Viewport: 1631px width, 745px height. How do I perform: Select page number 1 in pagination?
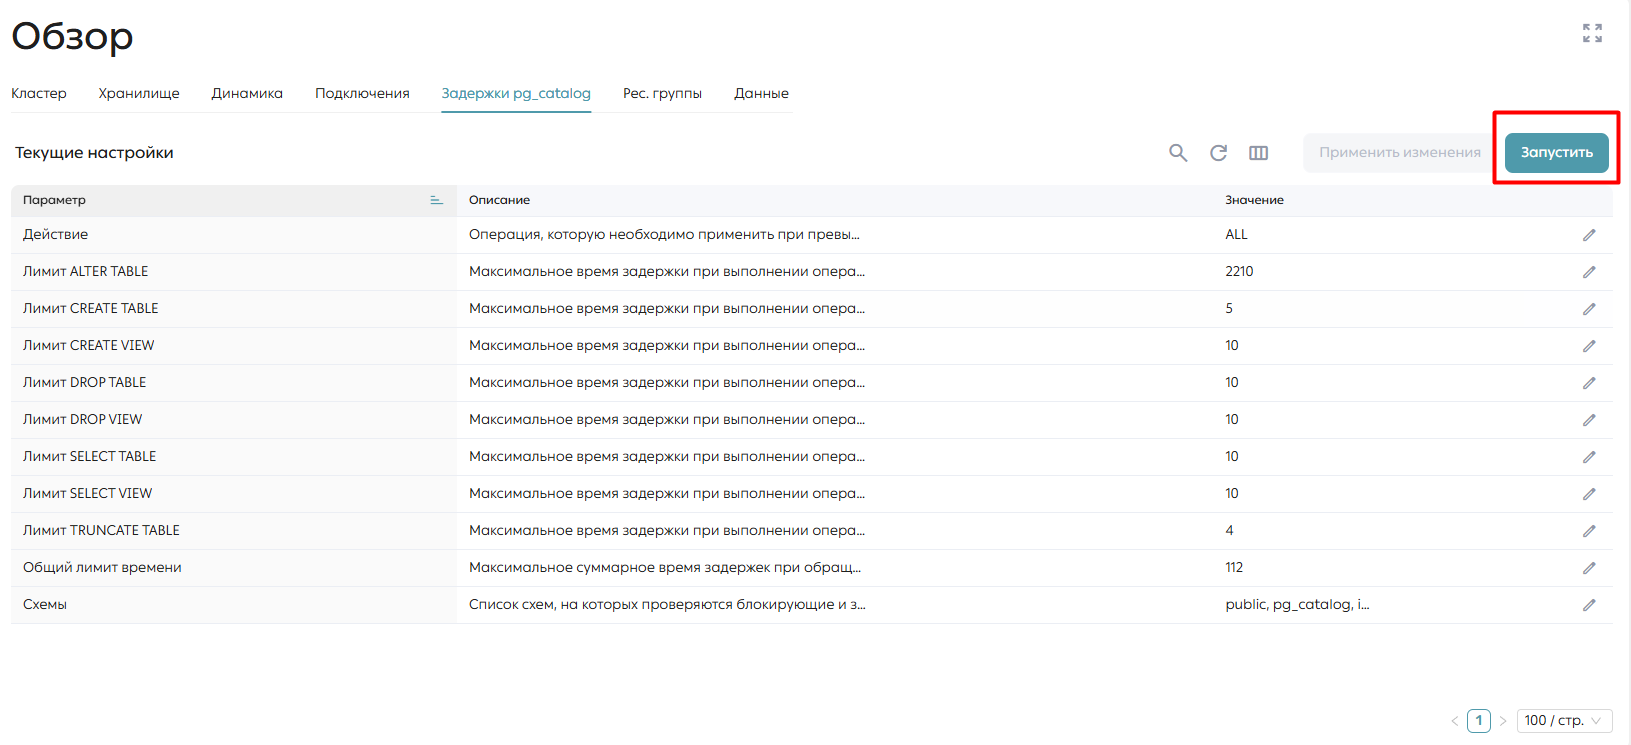pos(1478,720)
